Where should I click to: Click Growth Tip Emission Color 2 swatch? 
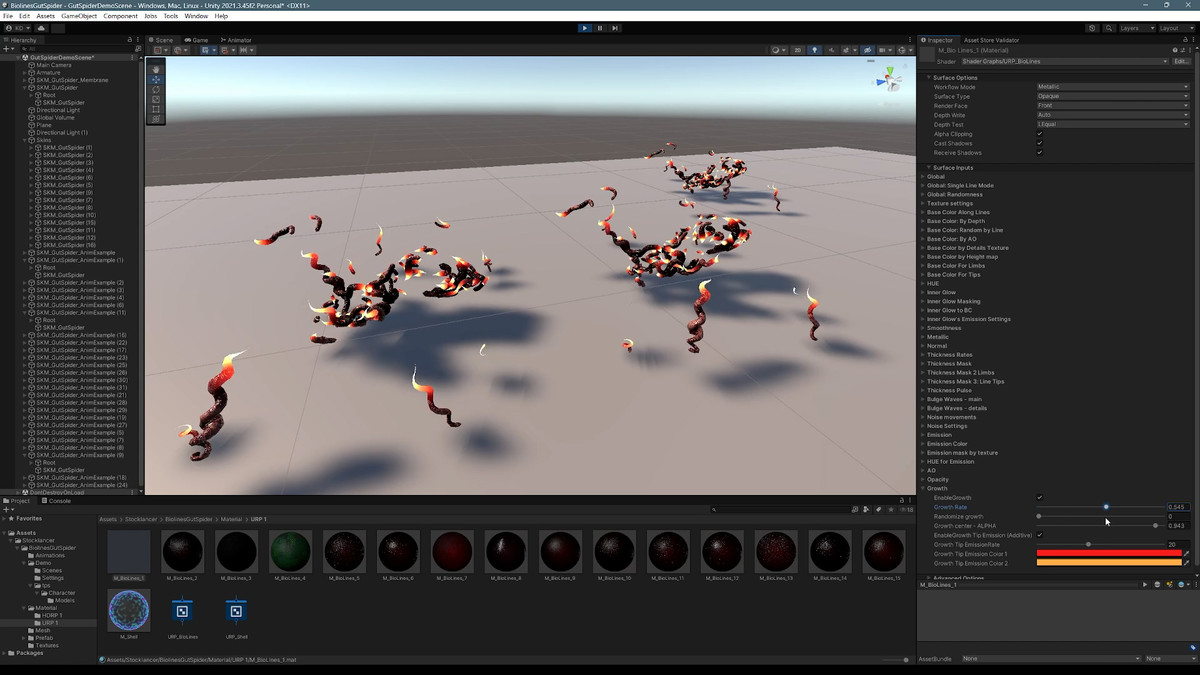1108,563
